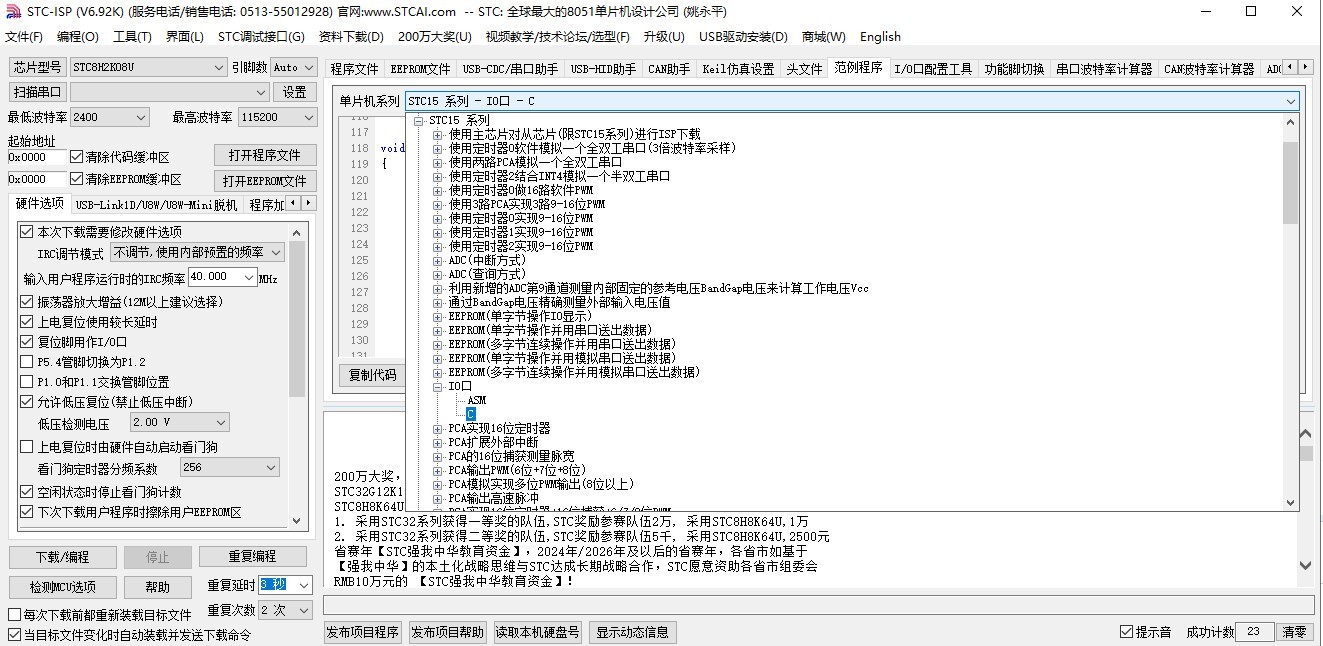Click the 打开EEPROM文件 button
The image size is (1323, 646).
pos(265,181)
